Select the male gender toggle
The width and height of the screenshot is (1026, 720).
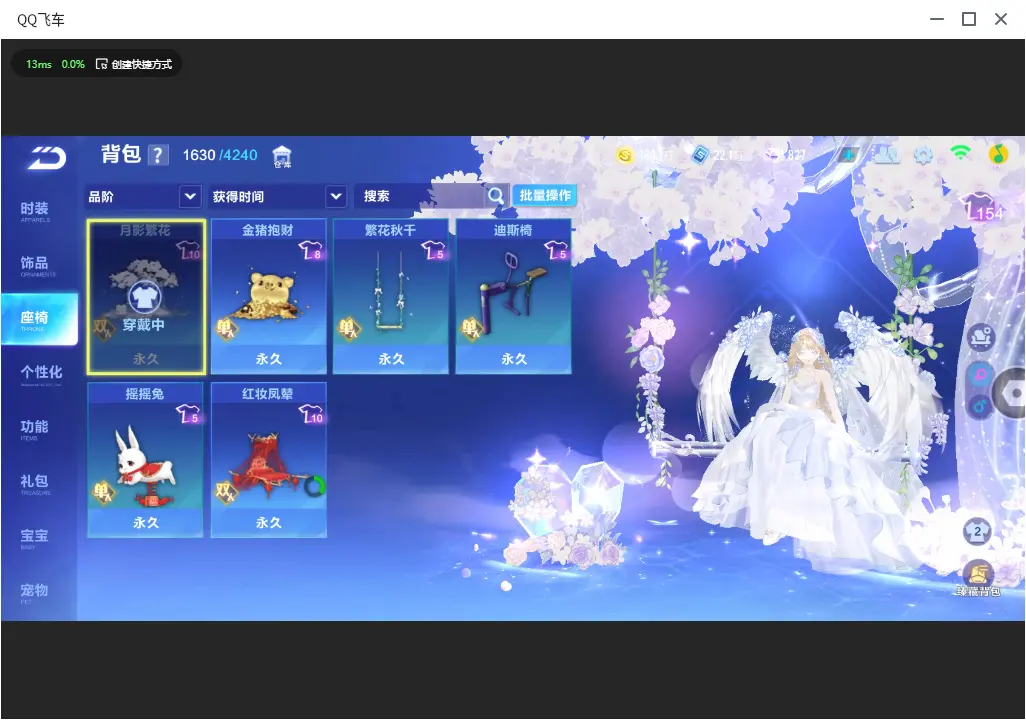click(980, 406)
